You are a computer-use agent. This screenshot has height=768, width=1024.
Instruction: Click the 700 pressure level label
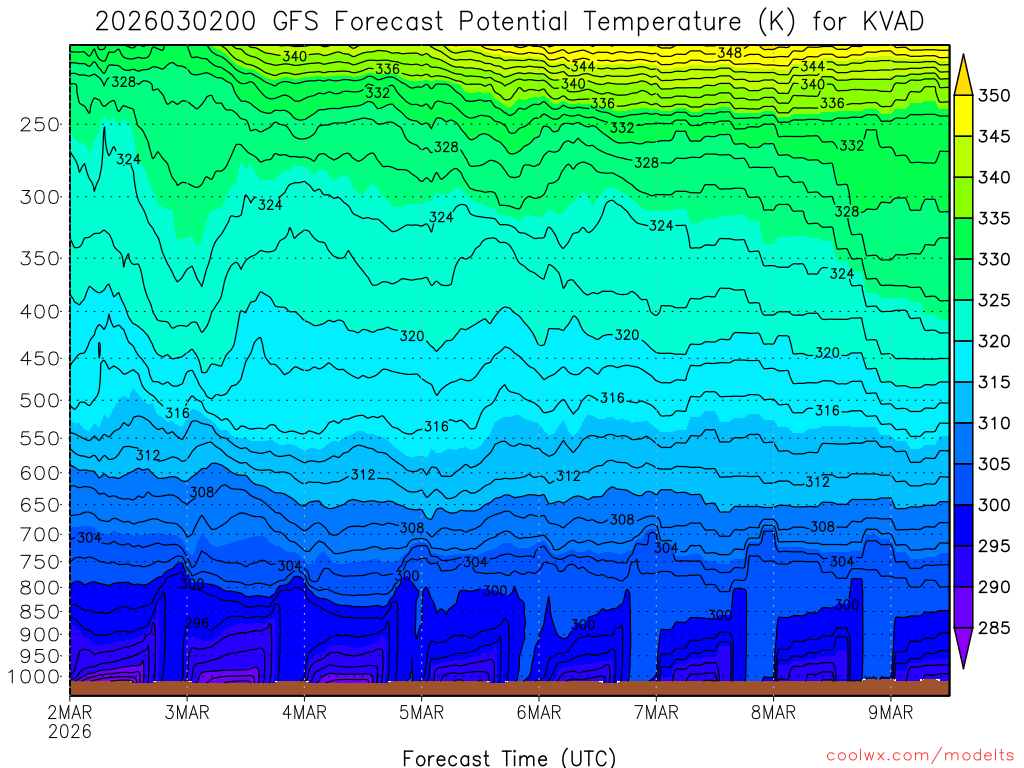[40, 534]
